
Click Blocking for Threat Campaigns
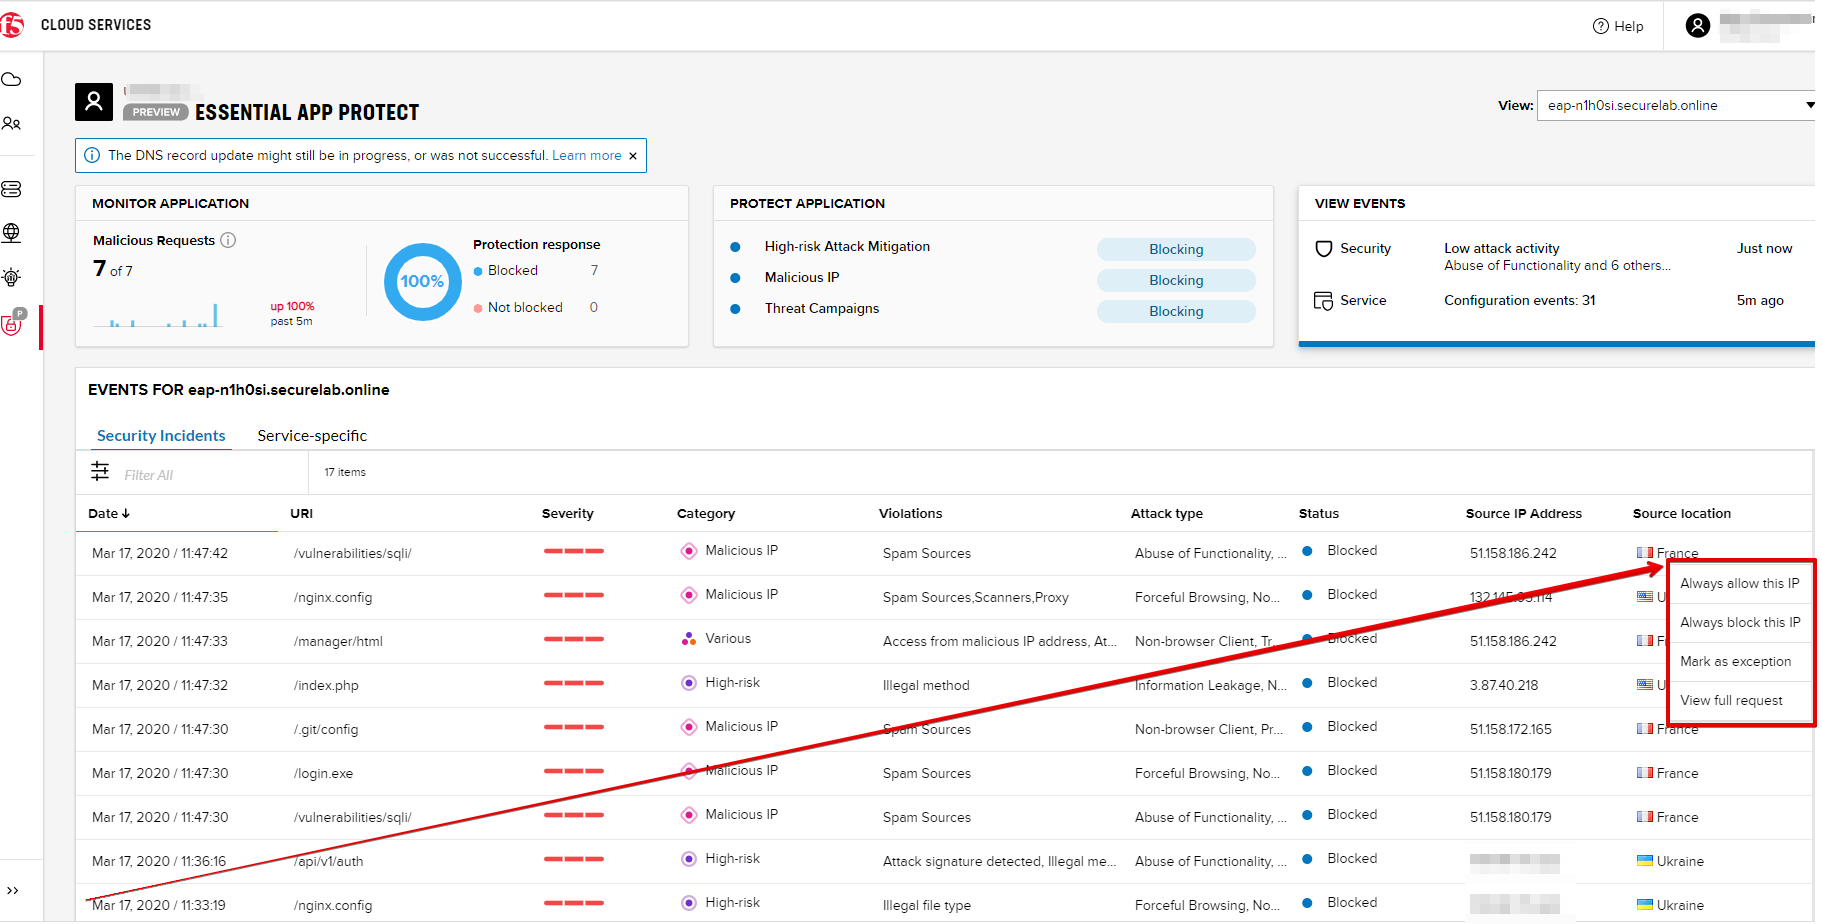coord(1176,311)
